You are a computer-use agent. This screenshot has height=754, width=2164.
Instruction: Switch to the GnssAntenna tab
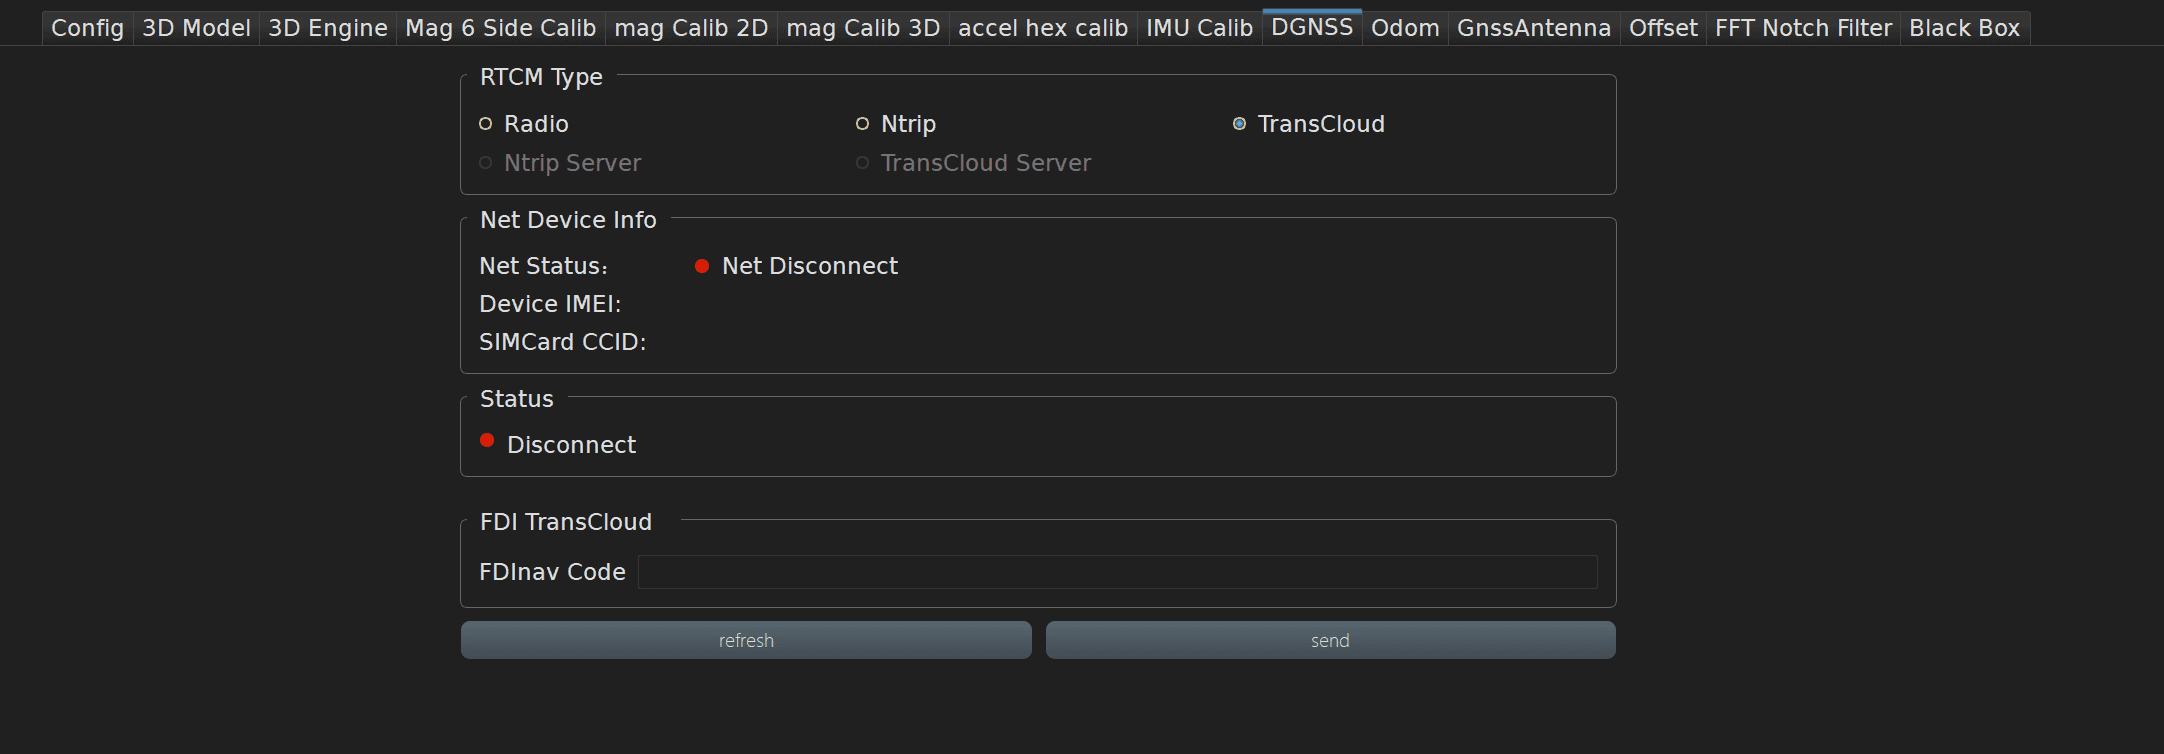click(x=1533, y=28)
